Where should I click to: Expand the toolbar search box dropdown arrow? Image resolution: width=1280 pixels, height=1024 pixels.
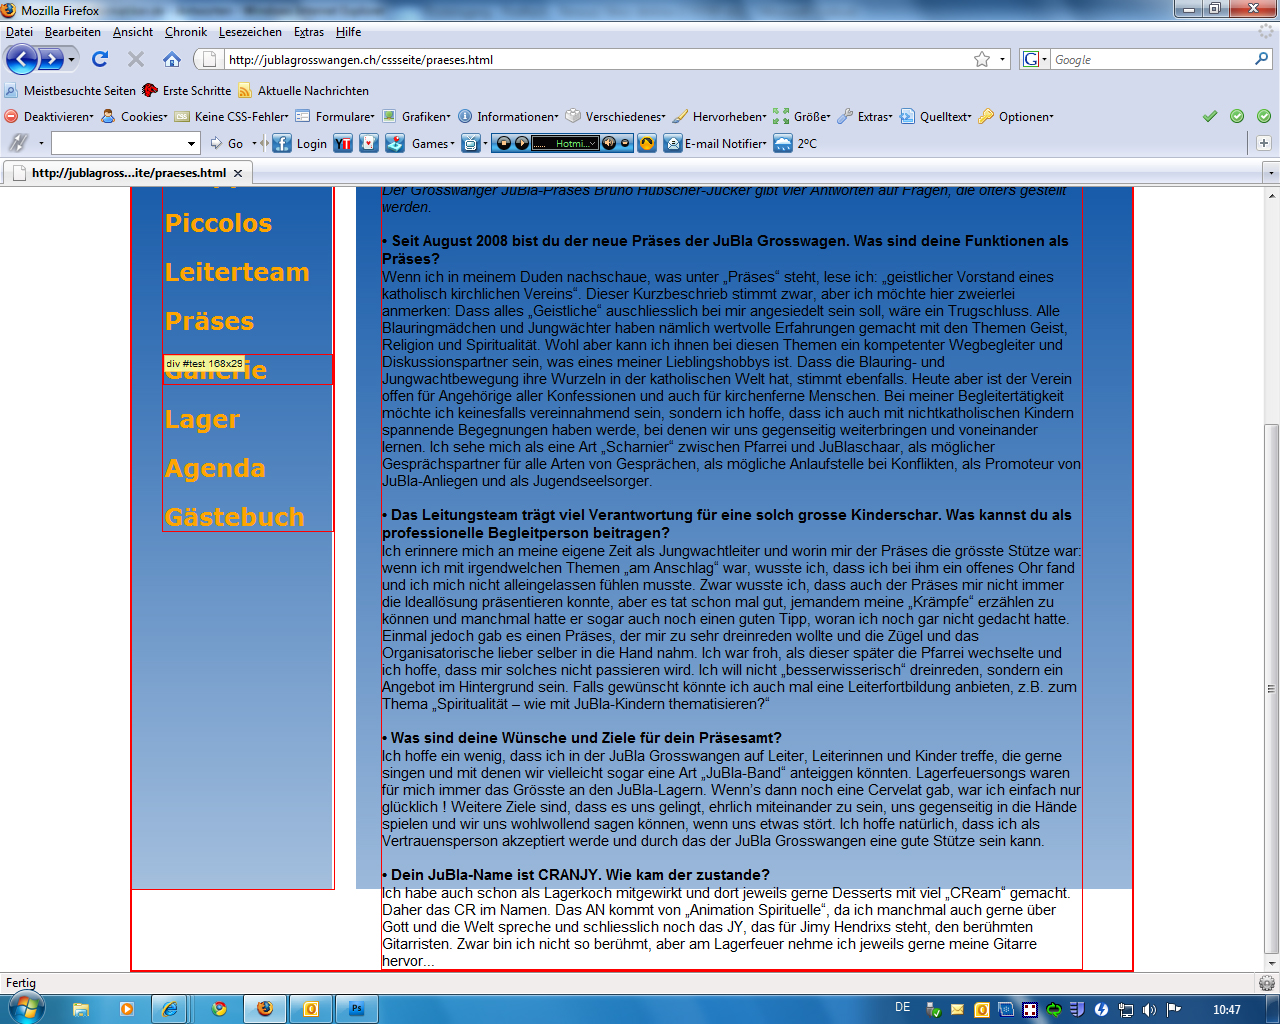coord(192,143)
